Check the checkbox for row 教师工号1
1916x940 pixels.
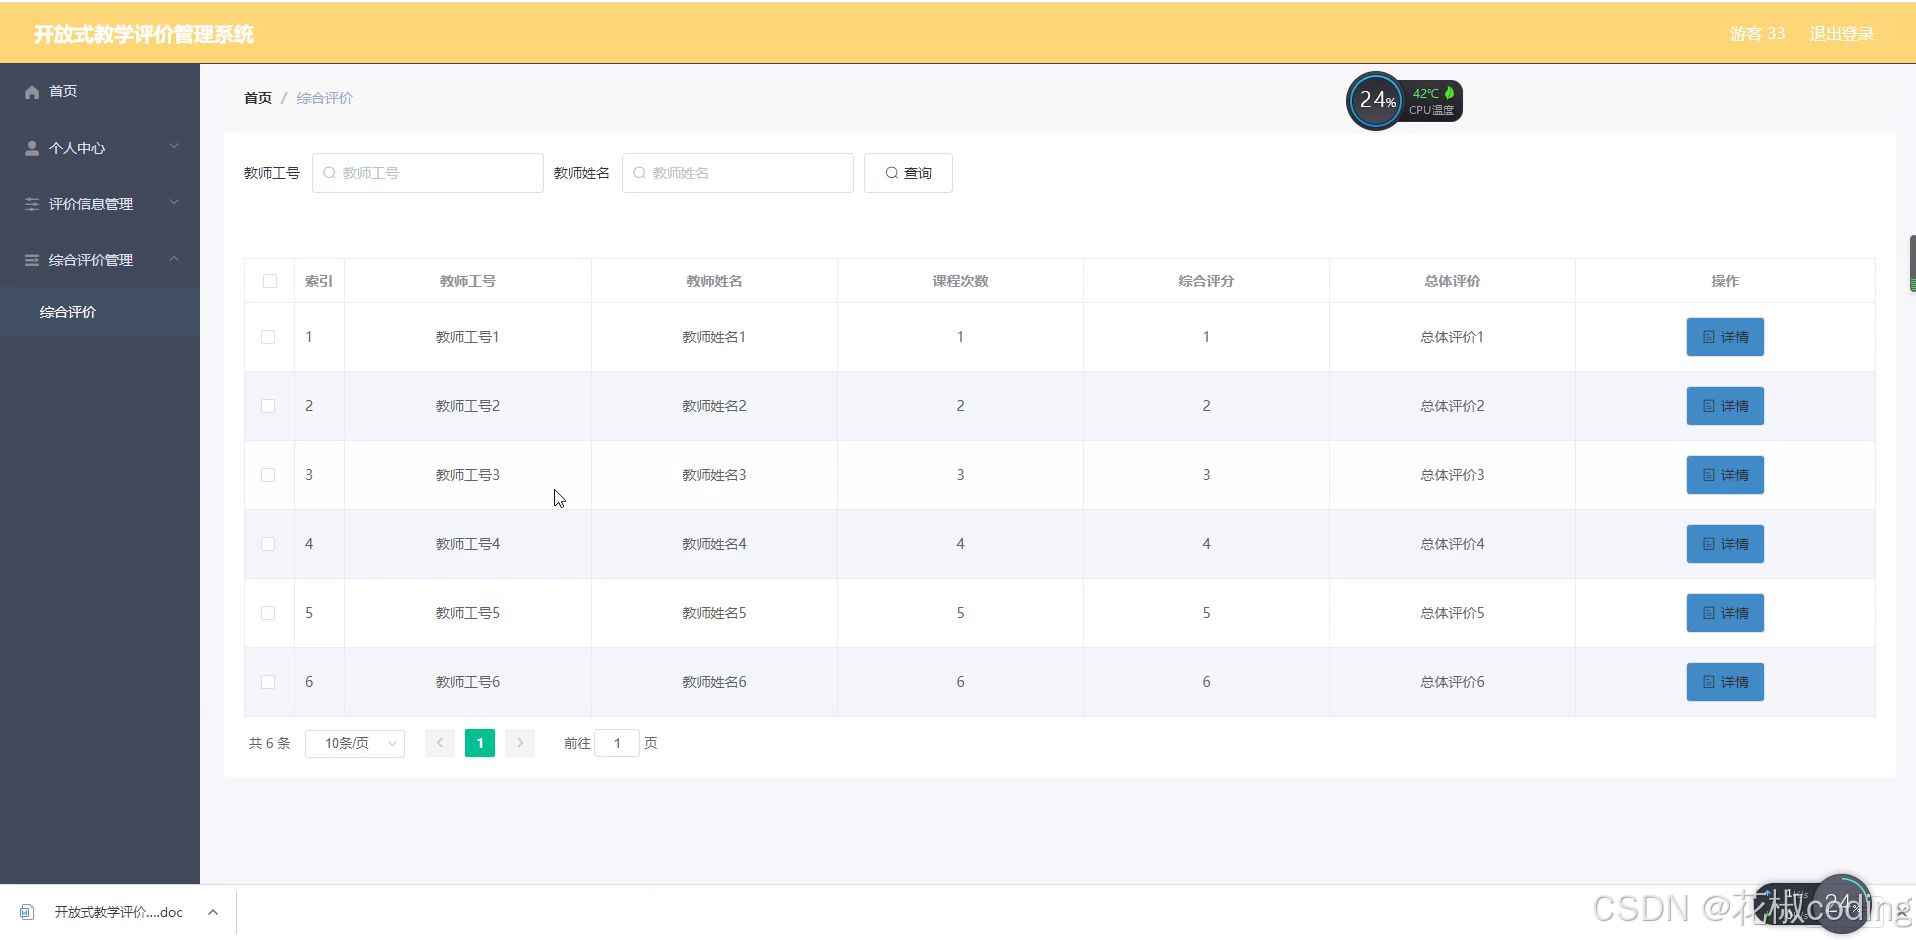(x=268, y=337)
